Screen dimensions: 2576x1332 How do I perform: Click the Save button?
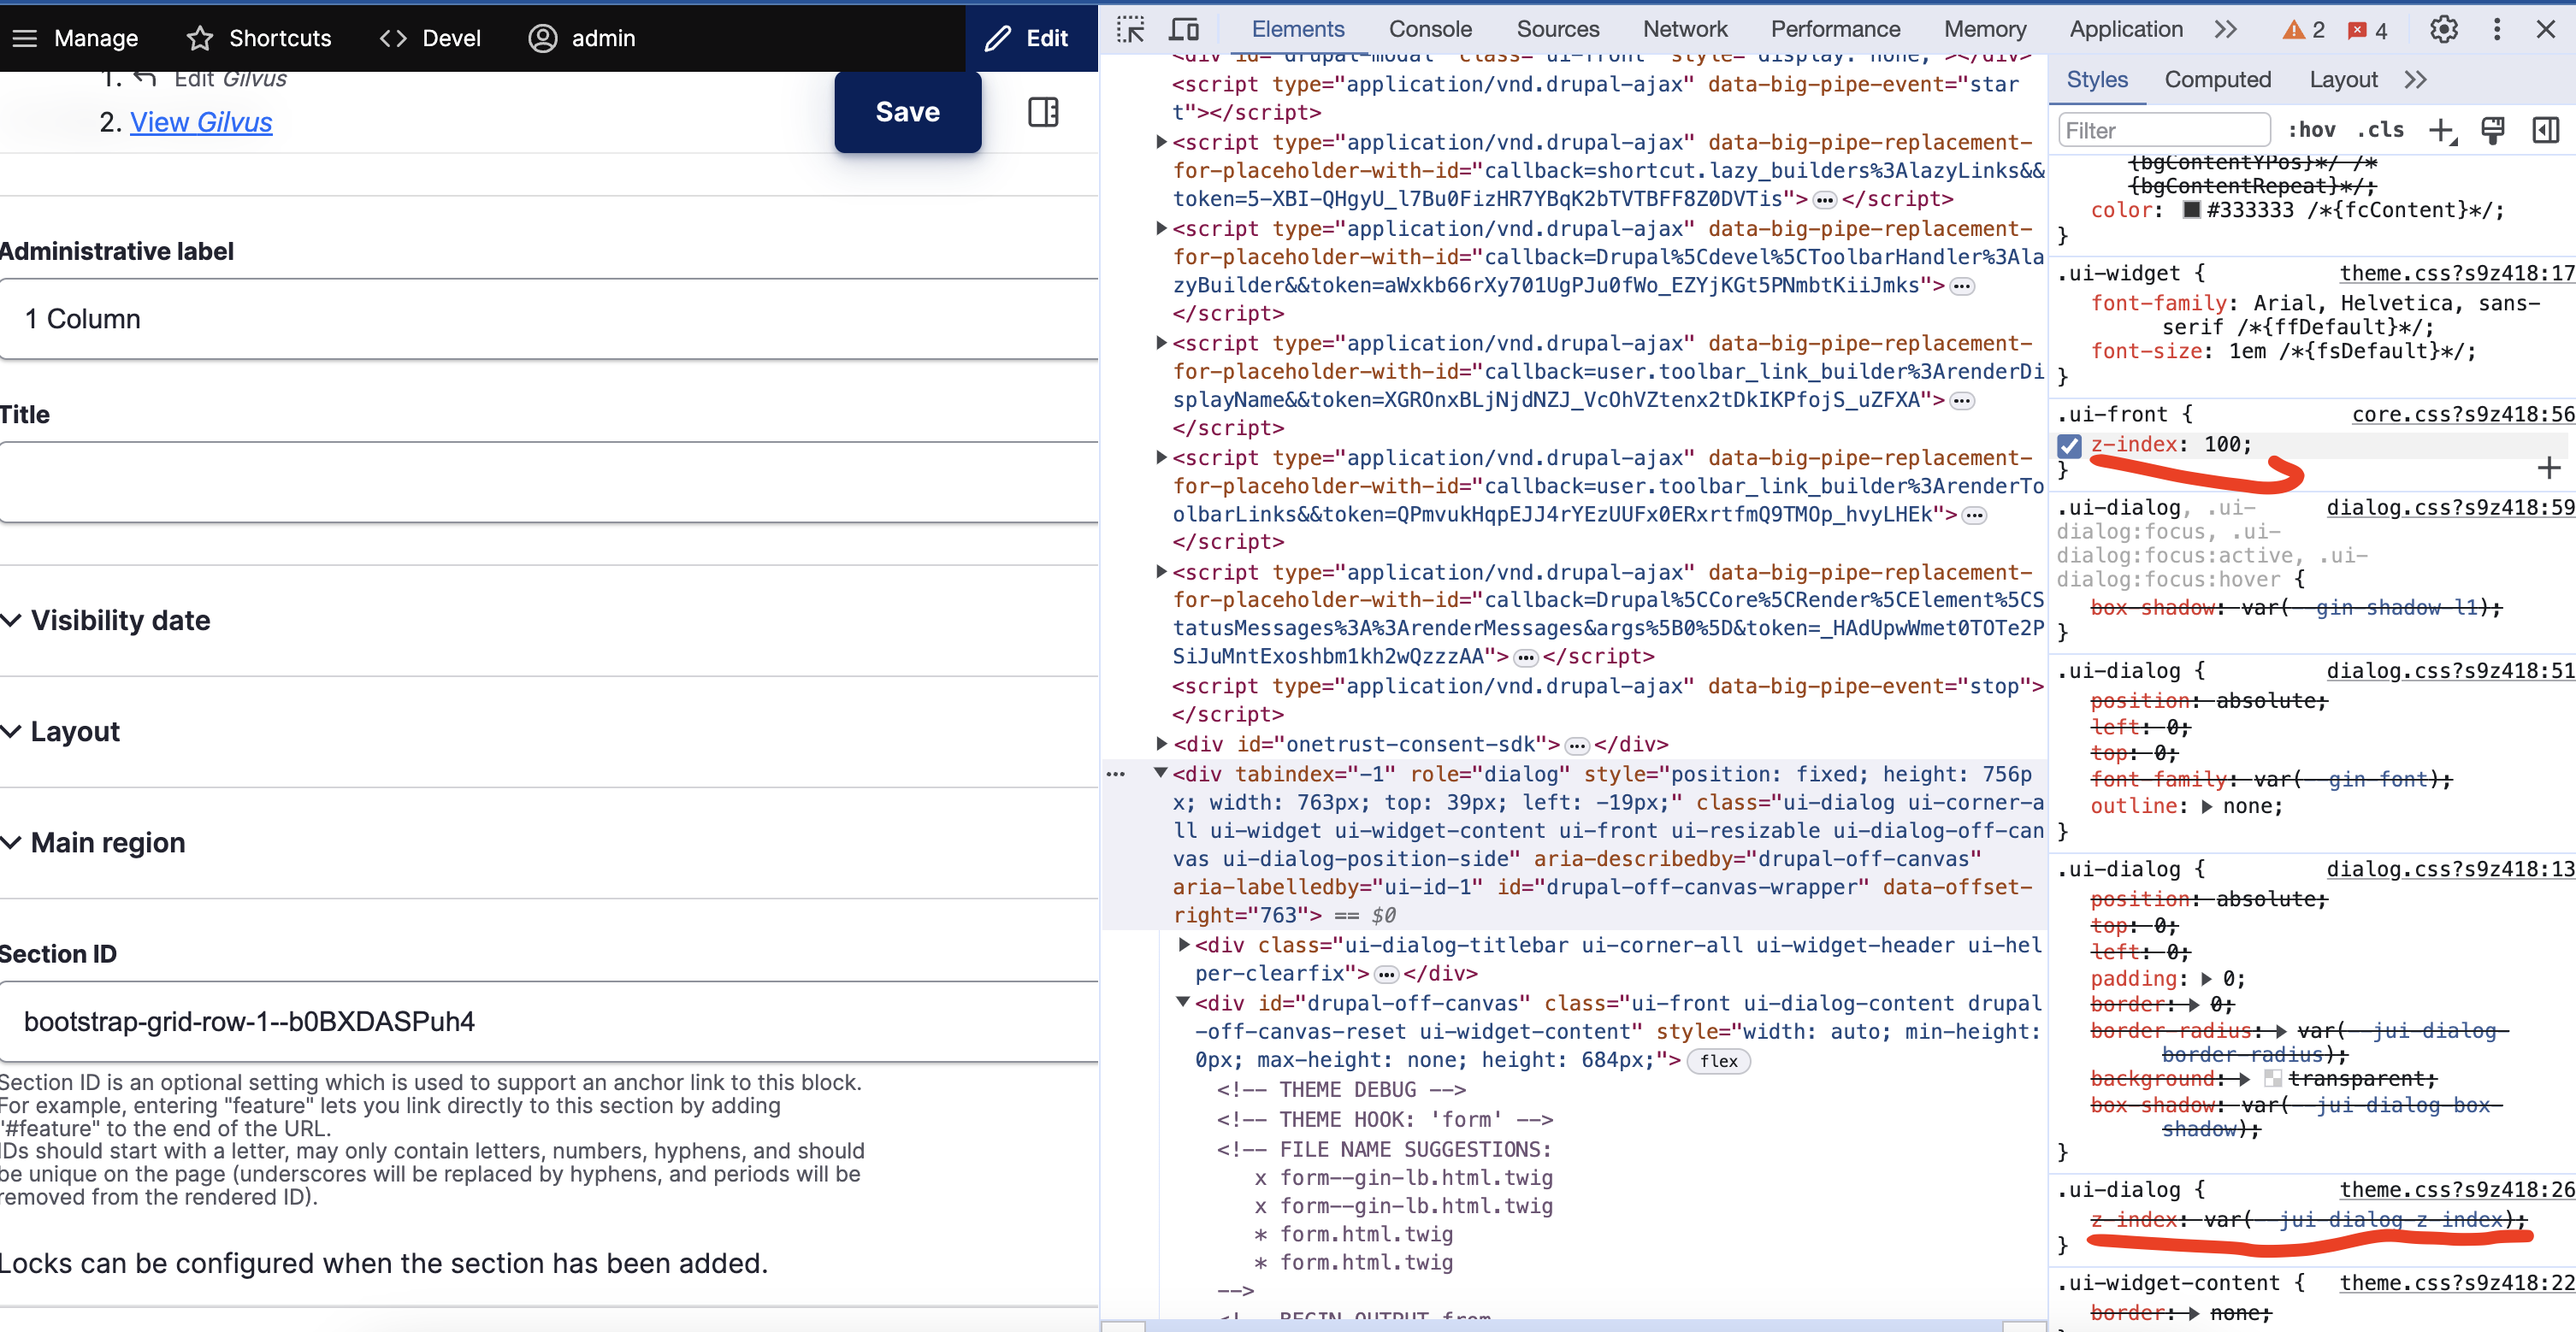907,112
